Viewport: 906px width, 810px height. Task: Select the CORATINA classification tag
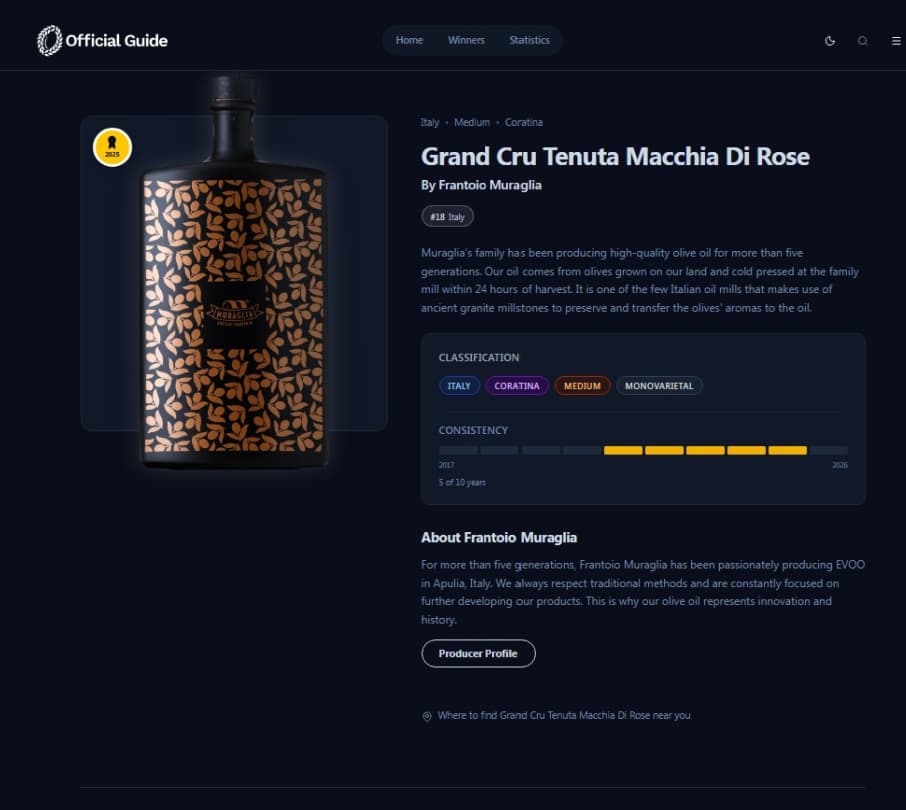[x=517, y=386]
